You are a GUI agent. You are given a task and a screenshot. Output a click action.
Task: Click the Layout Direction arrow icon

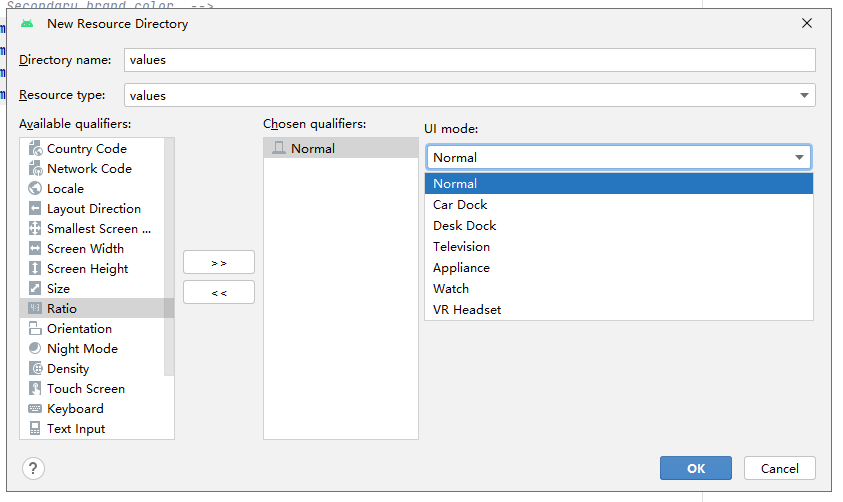click(x=35, y=208)
